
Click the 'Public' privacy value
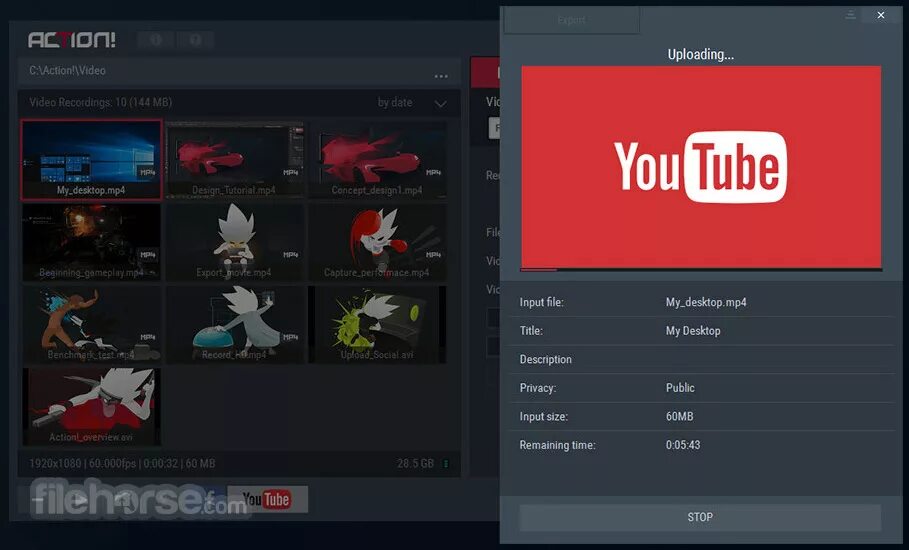coord(680,388)
